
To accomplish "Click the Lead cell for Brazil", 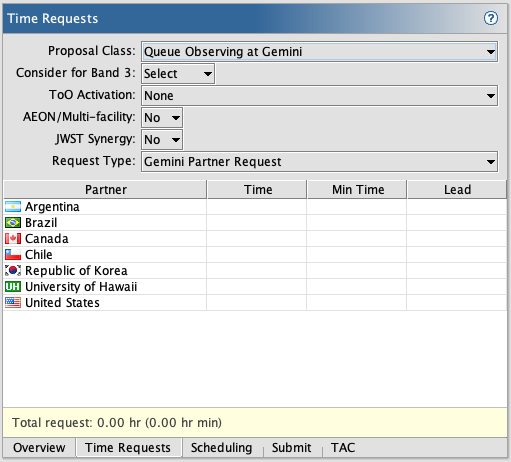I will pyautogui.click(x=457, y=223).
